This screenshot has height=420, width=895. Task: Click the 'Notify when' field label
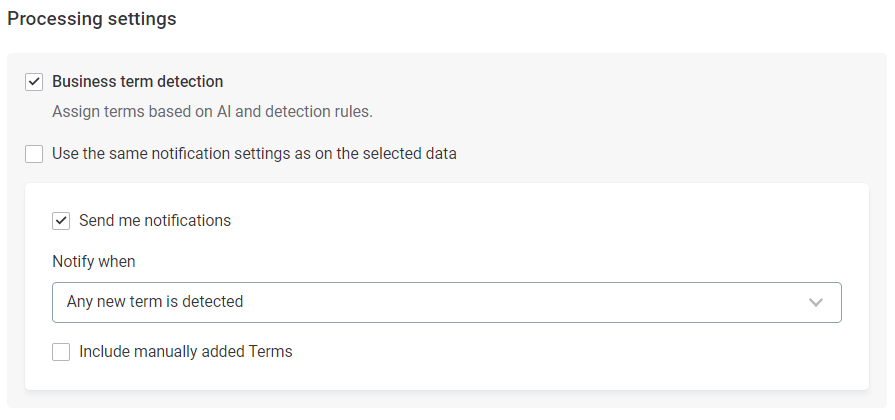click(93, 262)
